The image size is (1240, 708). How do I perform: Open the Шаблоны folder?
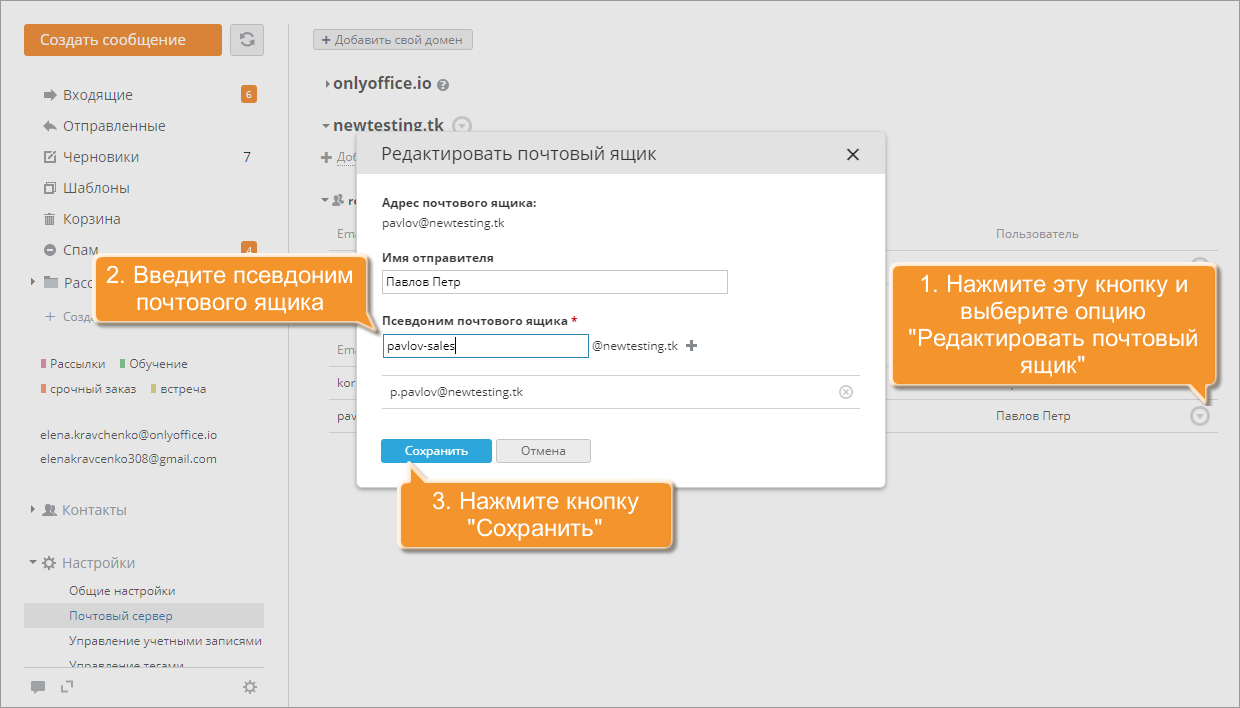click(96, 188)
